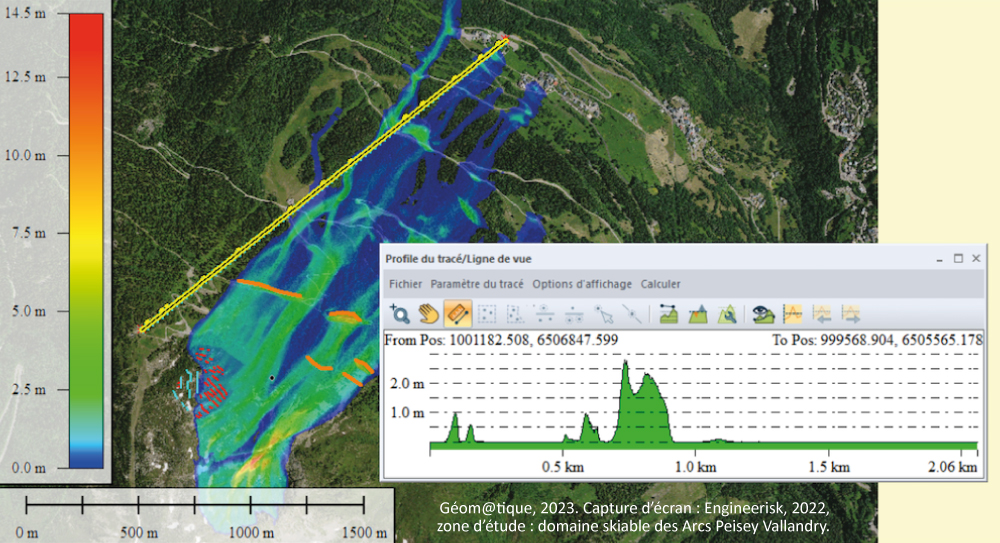This screenshot has width=1000, height=543.
Task: Click the highlighted perpendicular profile graph icon
Action: pos(793,314)
